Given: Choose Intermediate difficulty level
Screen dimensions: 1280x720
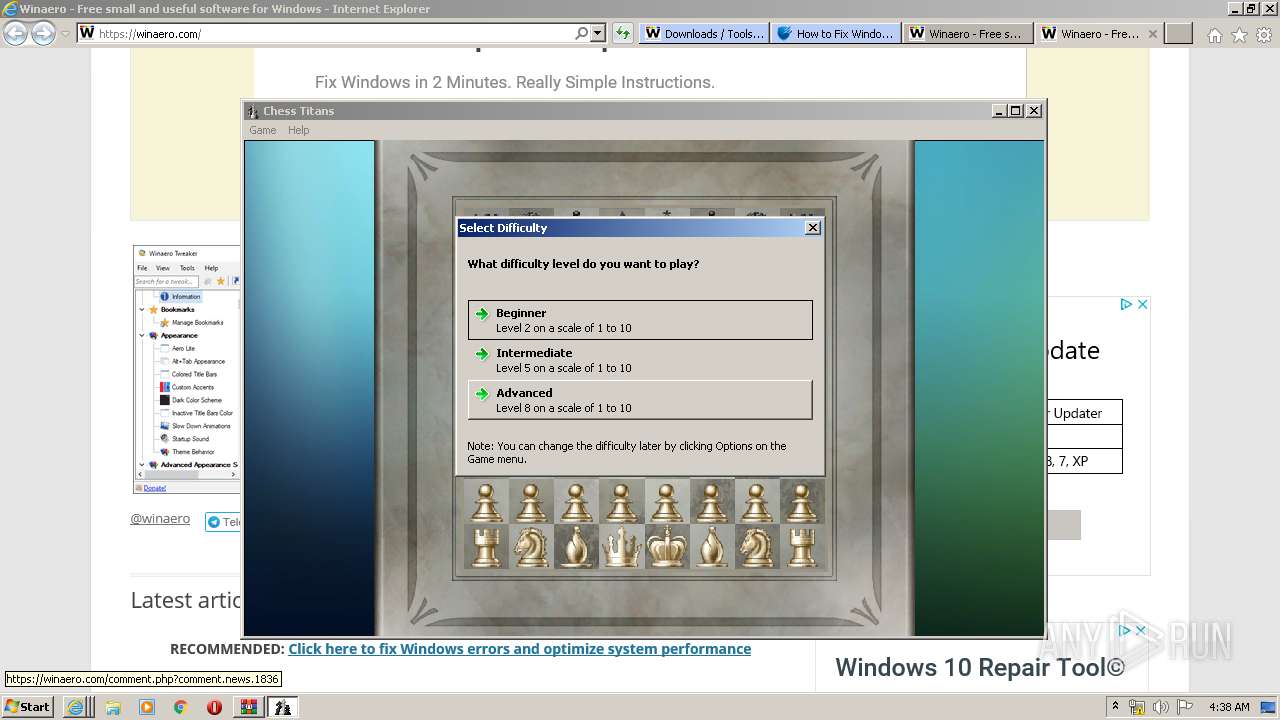Looking at the screenshot, I should (x=640, y=360).
